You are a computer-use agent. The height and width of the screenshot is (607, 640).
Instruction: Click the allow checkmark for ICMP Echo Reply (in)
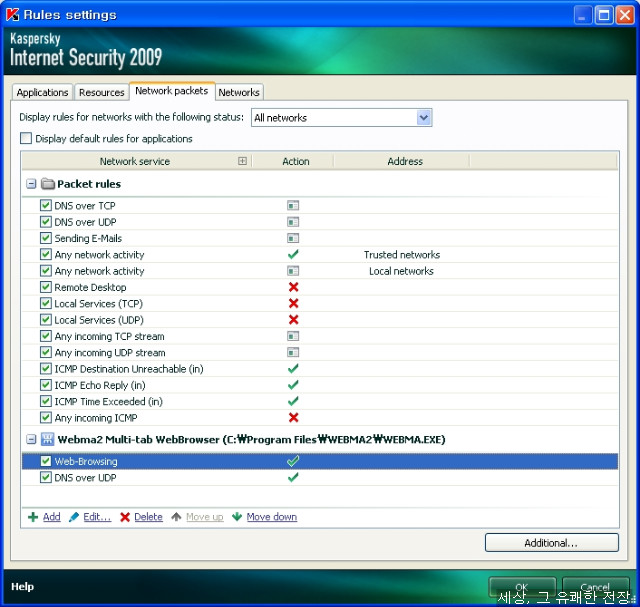[293, 385]
